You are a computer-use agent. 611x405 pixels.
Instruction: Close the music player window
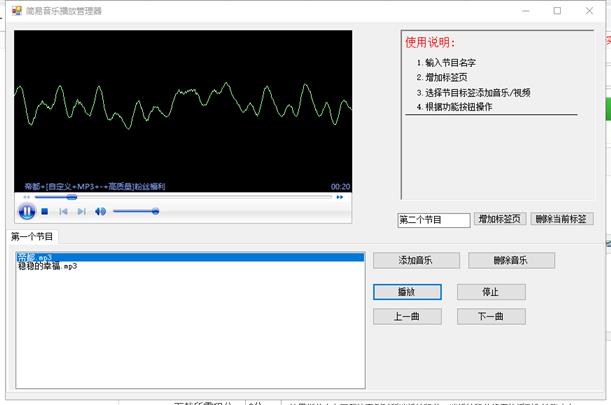click(589, 11)
